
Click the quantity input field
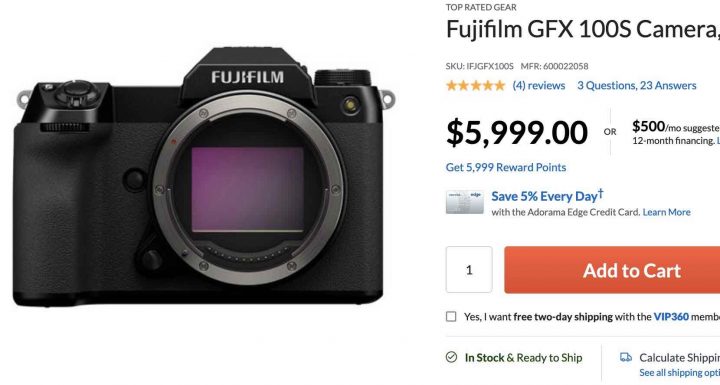point(469,270)
